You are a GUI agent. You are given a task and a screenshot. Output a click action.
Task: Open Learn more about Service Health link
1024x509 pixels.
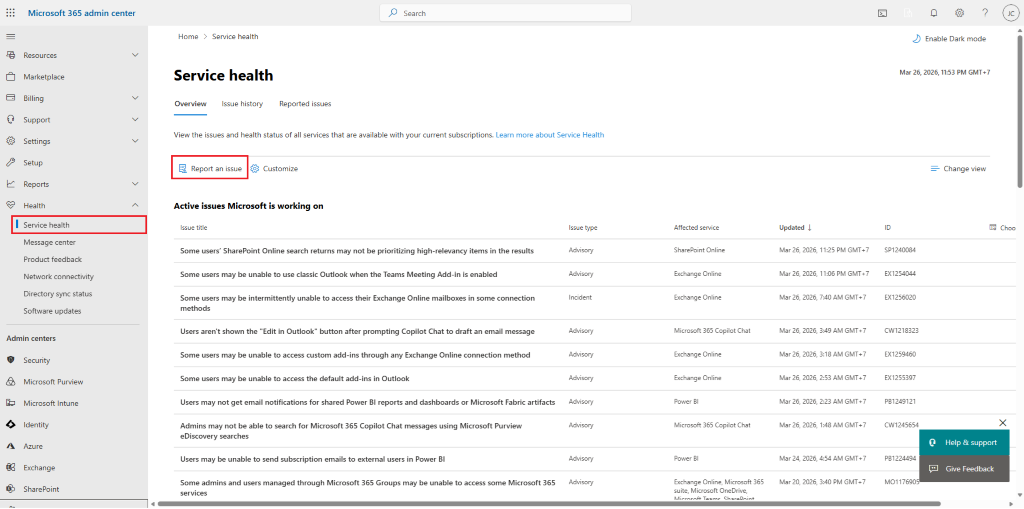(x=550, y=135)
